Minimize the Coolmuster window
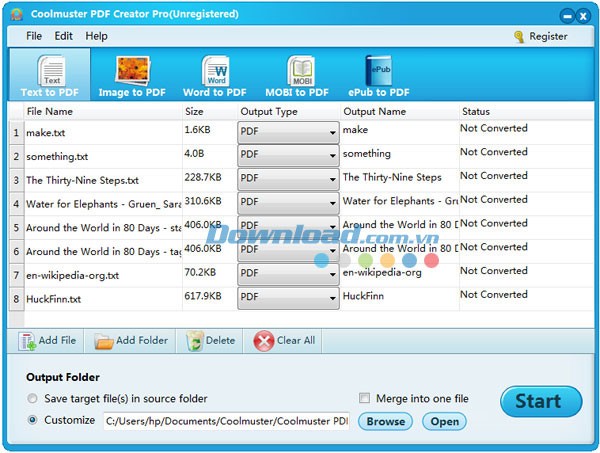The width and height of the screenshot is (600, 453). click(x=567, y=16)
